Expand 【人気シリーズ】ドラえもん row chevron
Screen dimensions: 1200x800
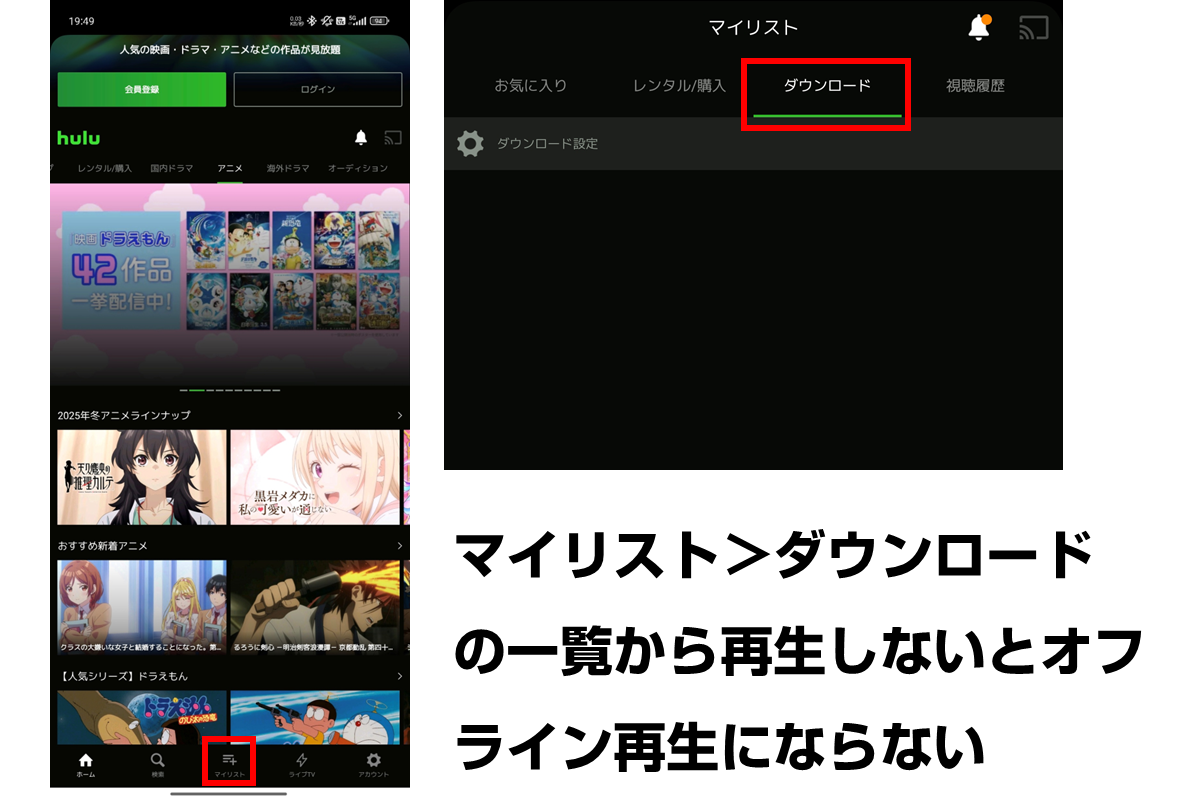pyautogui.click(x=400, y=676)
